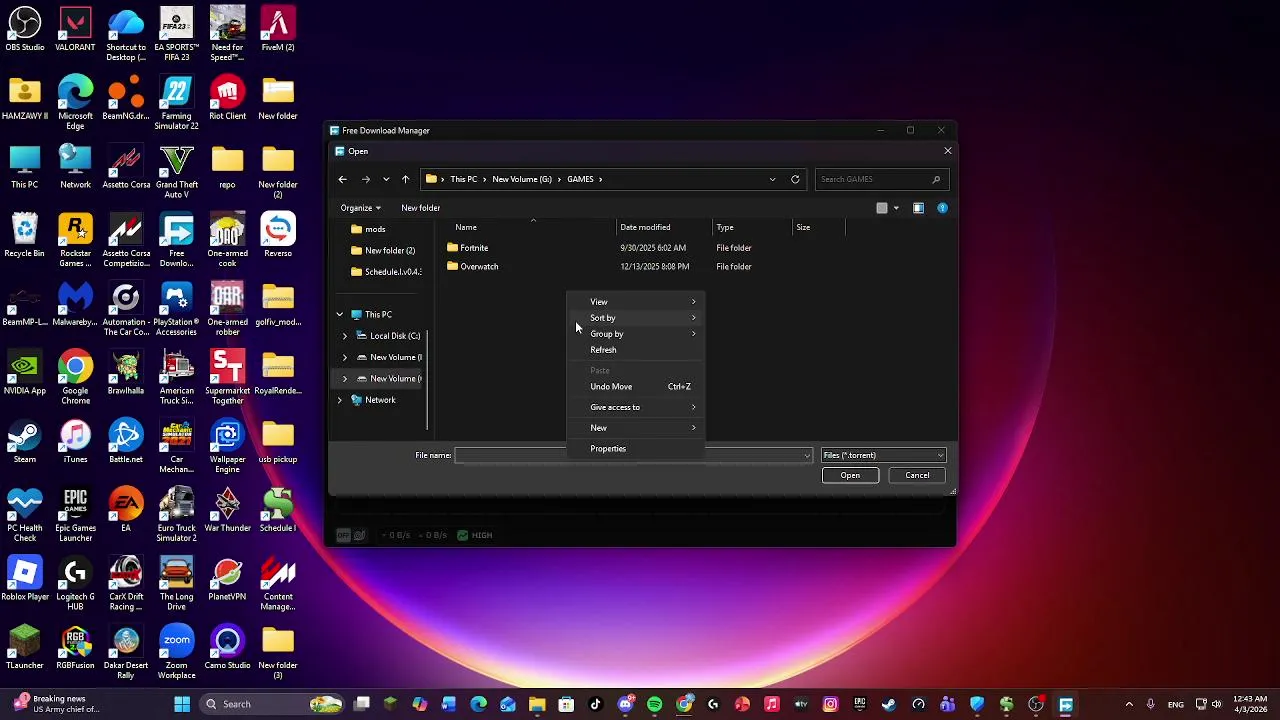The image size is (1280, 720).
Task: Open the Organize dropdown
Action: click(x=360, y=208)
